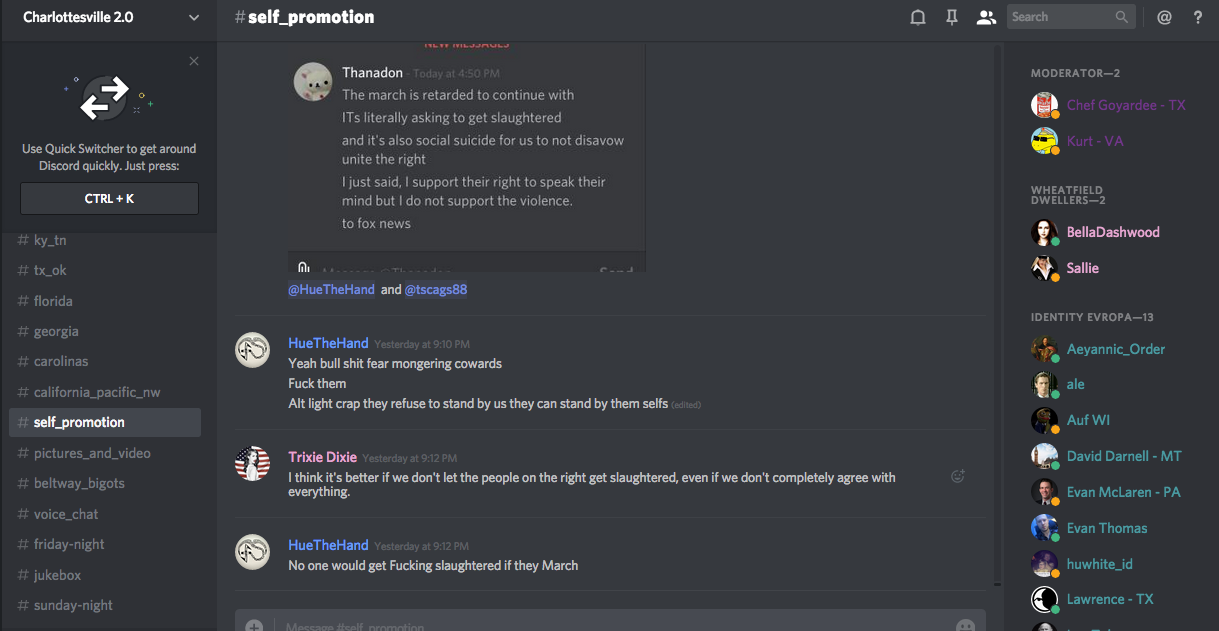Focus the Search input field
The image size is (1219, 631).
point(1060,17)
